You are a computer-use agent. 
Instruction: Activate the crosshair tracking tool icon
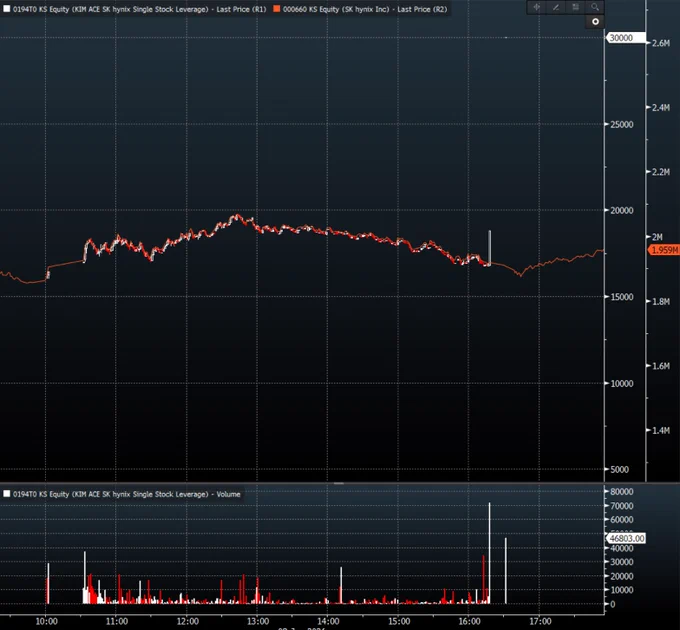[536, 7]
